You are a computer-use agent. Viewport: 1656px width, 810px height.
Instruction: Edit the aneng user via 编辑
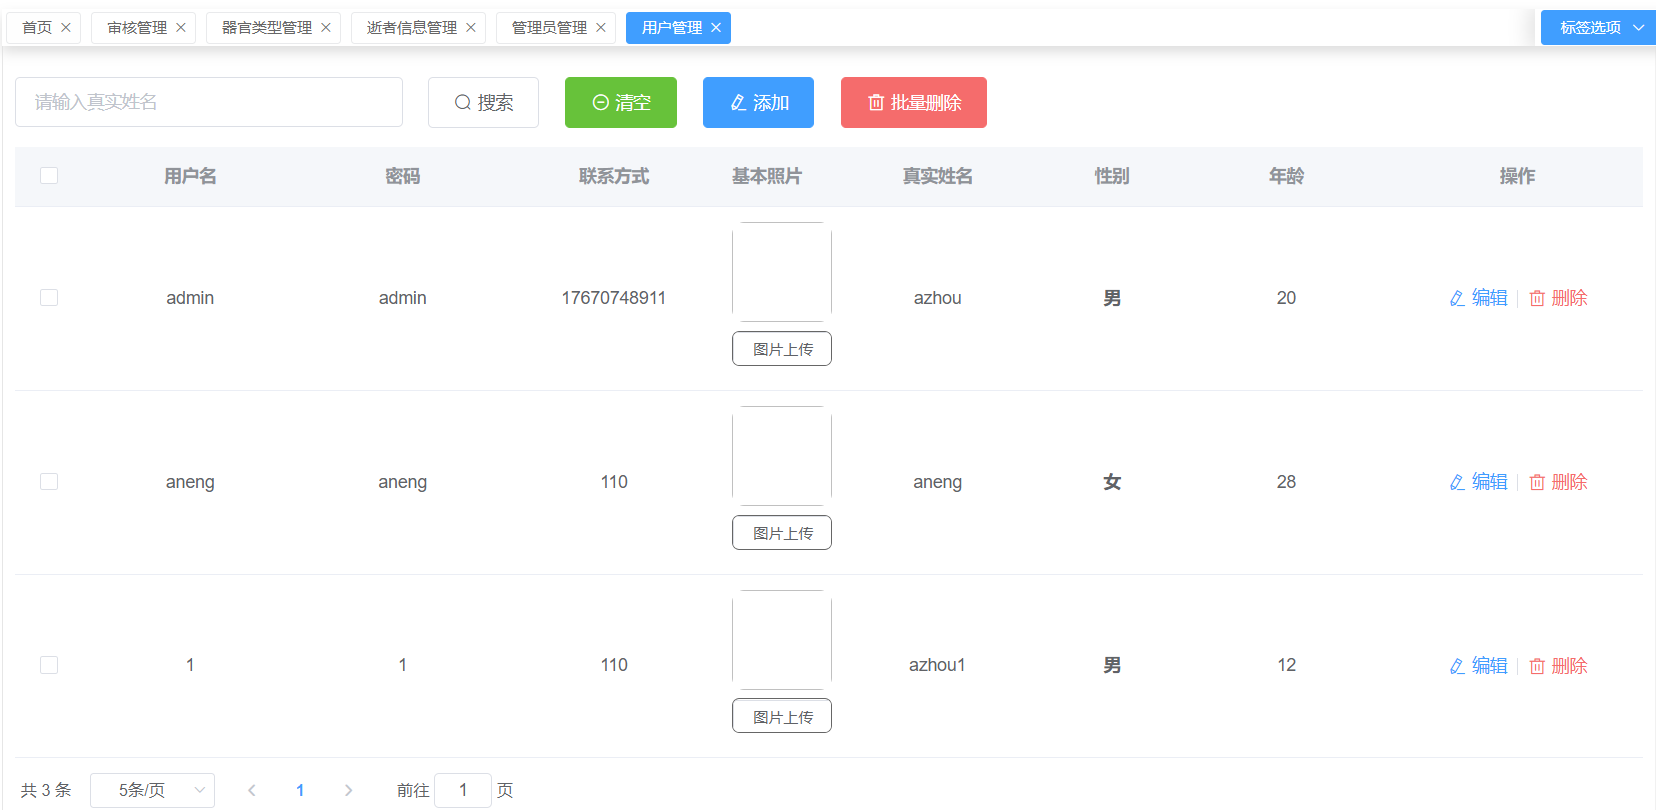point(1478,482)
